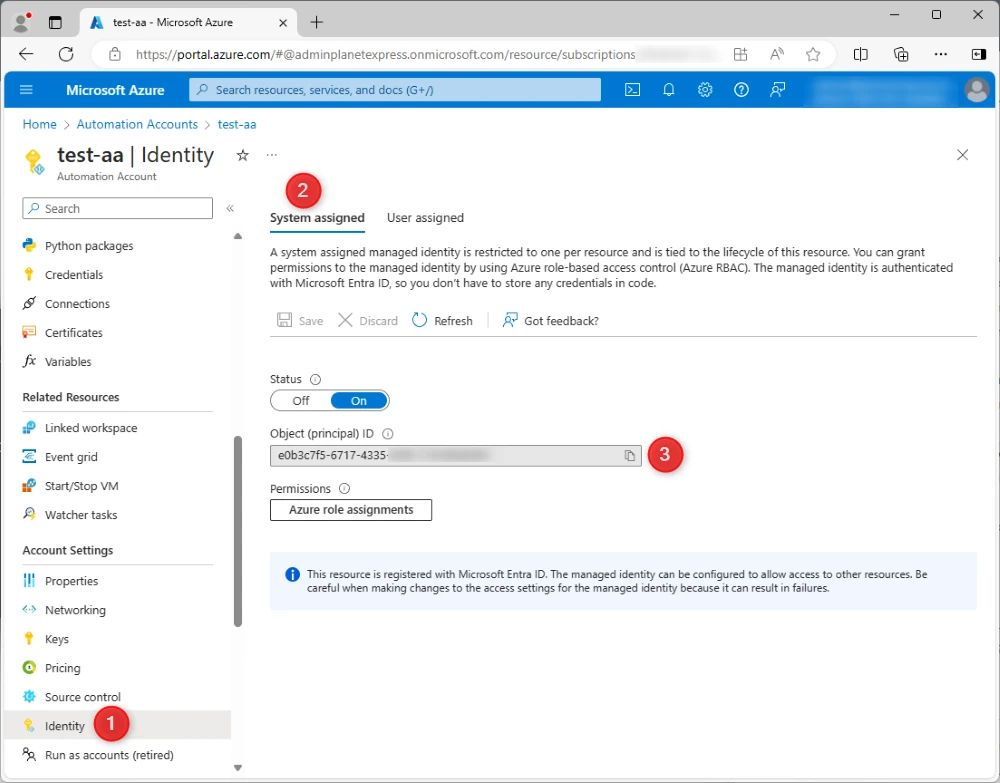1000x783 pixels.
Task: Open browser Collections icon
Action: click(901, 54)
